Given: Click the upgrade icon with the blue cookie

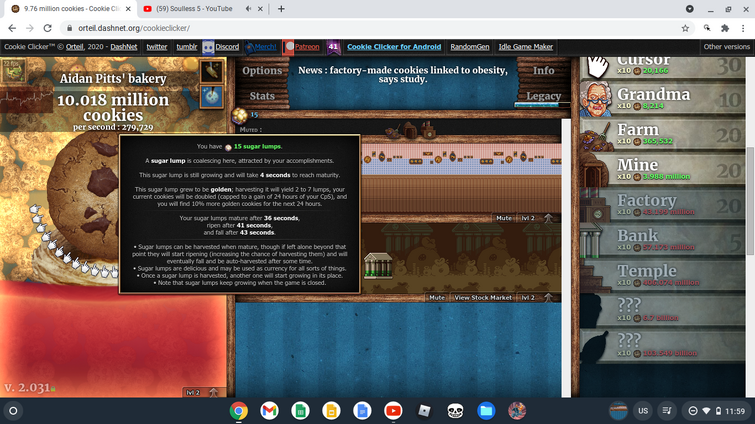Looking at the screenshot, I should (x=212, y=97).
